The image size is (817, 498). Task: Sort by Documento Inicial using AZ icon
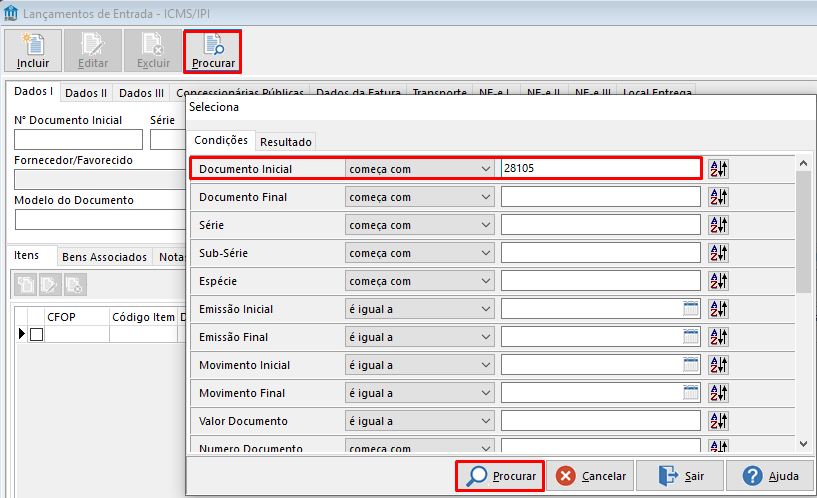[718, 169]
